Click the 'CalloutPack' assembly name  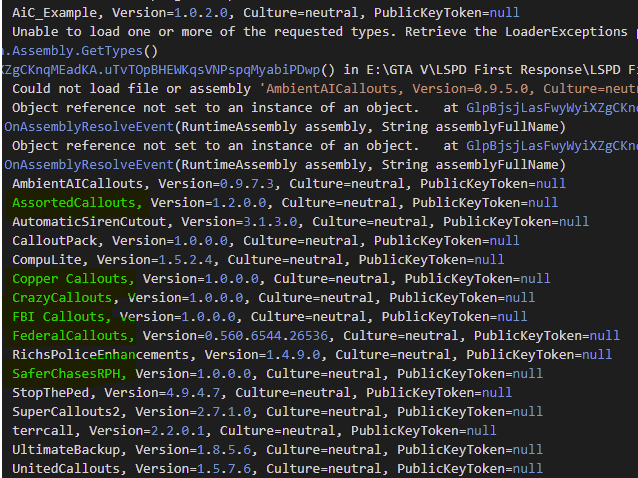[55, 240]
